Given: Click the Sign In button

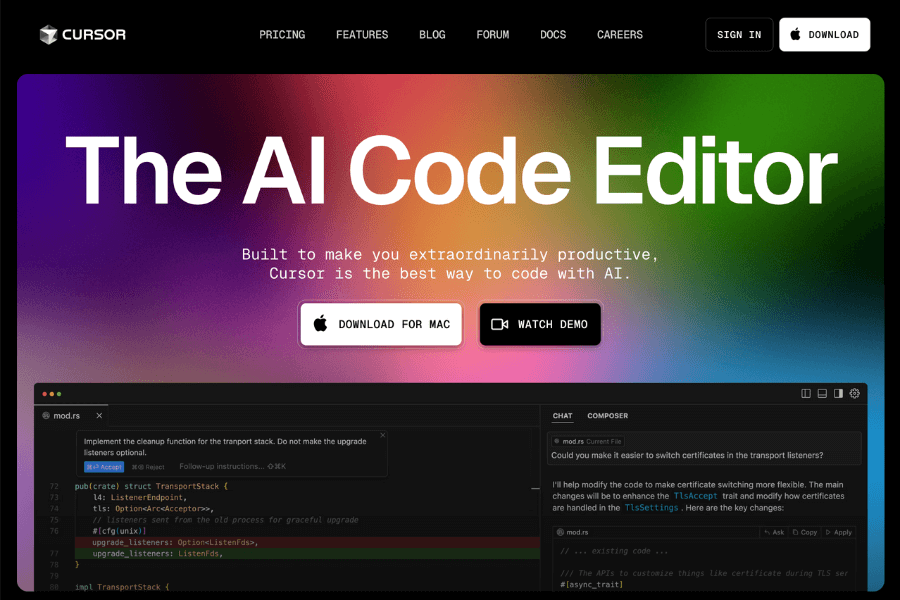Looking at the screenshot, I should (x=739, y=34).
